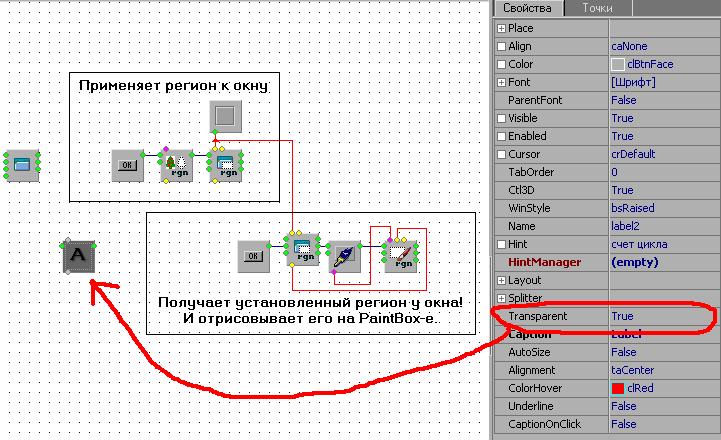Screen dimensions: 721x440
Task: Select the main form window component
Action: point(21,163)
